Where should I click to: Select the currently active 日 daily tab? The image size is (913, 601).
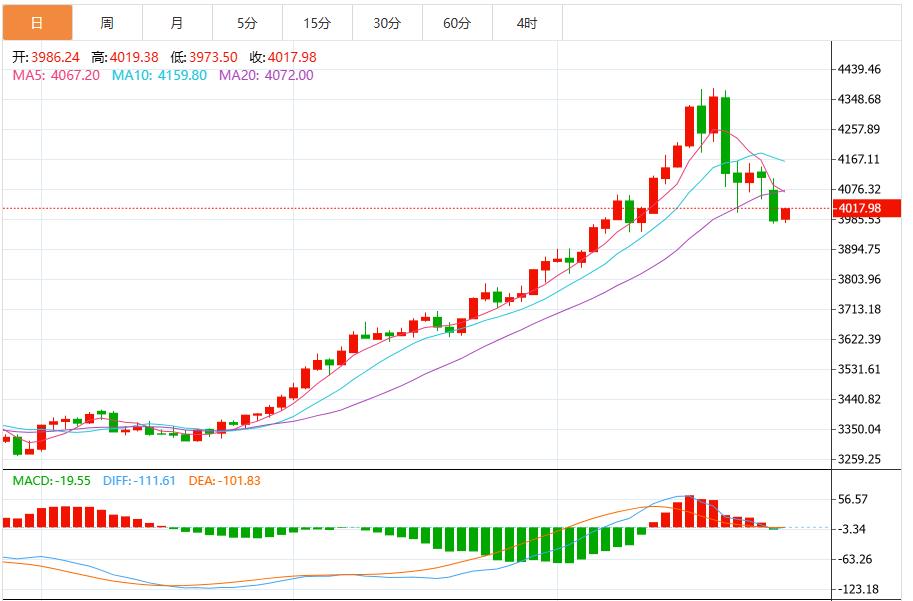(x=38, y=20)
